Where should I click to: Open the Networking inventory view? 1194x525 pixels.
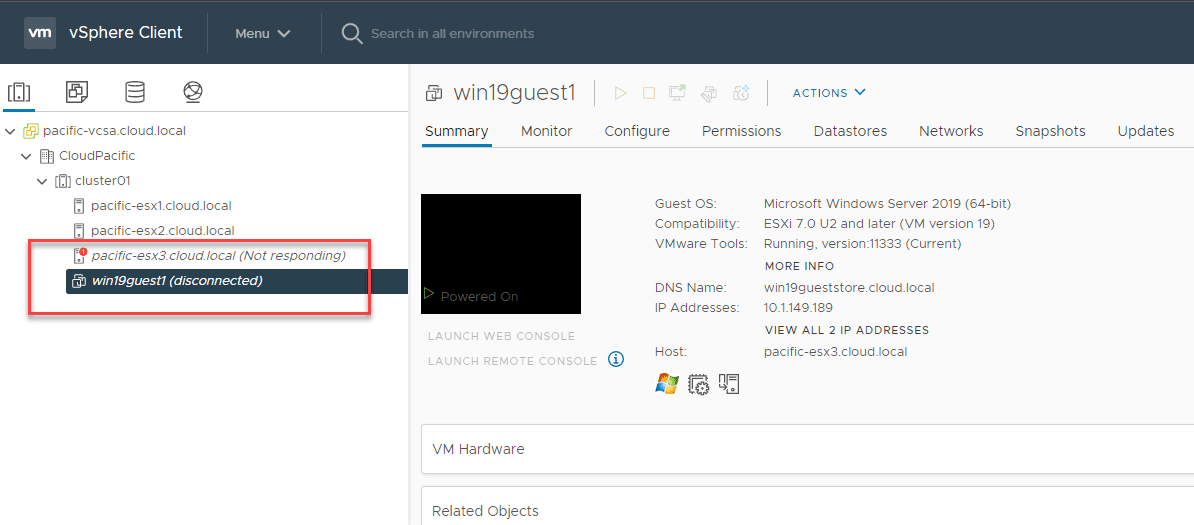pos(193,93)
